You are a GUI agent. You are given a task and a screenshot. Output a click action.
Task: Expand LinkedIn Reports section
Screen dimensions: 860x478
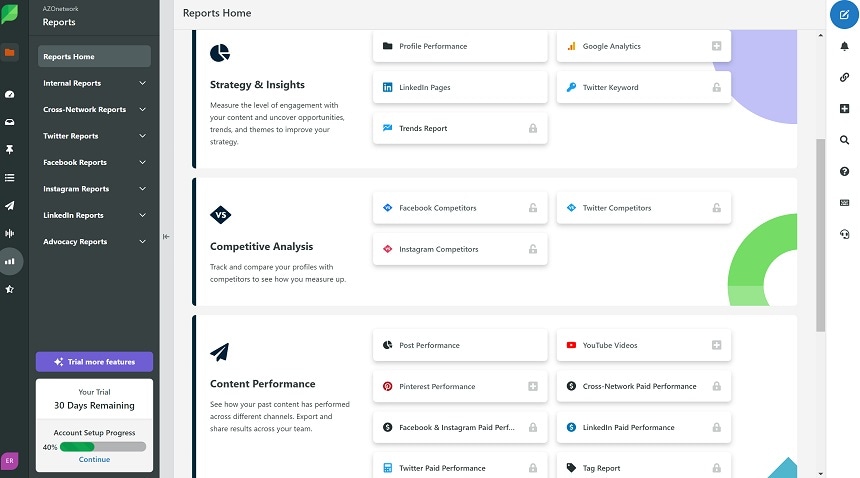[x=94, y=215]
